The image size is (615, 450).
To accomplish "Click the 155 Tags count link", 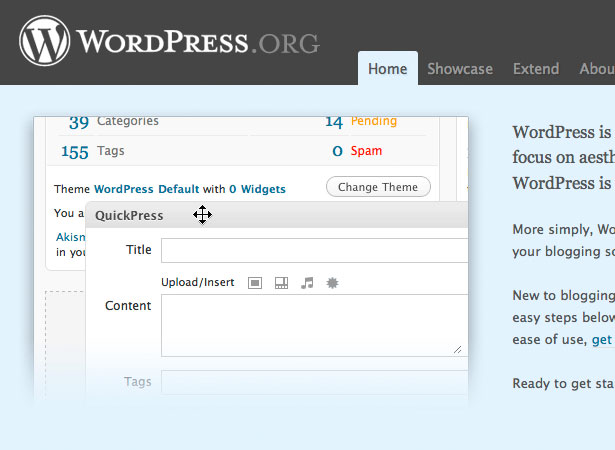I will pyautogui.click(x=75, y=152).
